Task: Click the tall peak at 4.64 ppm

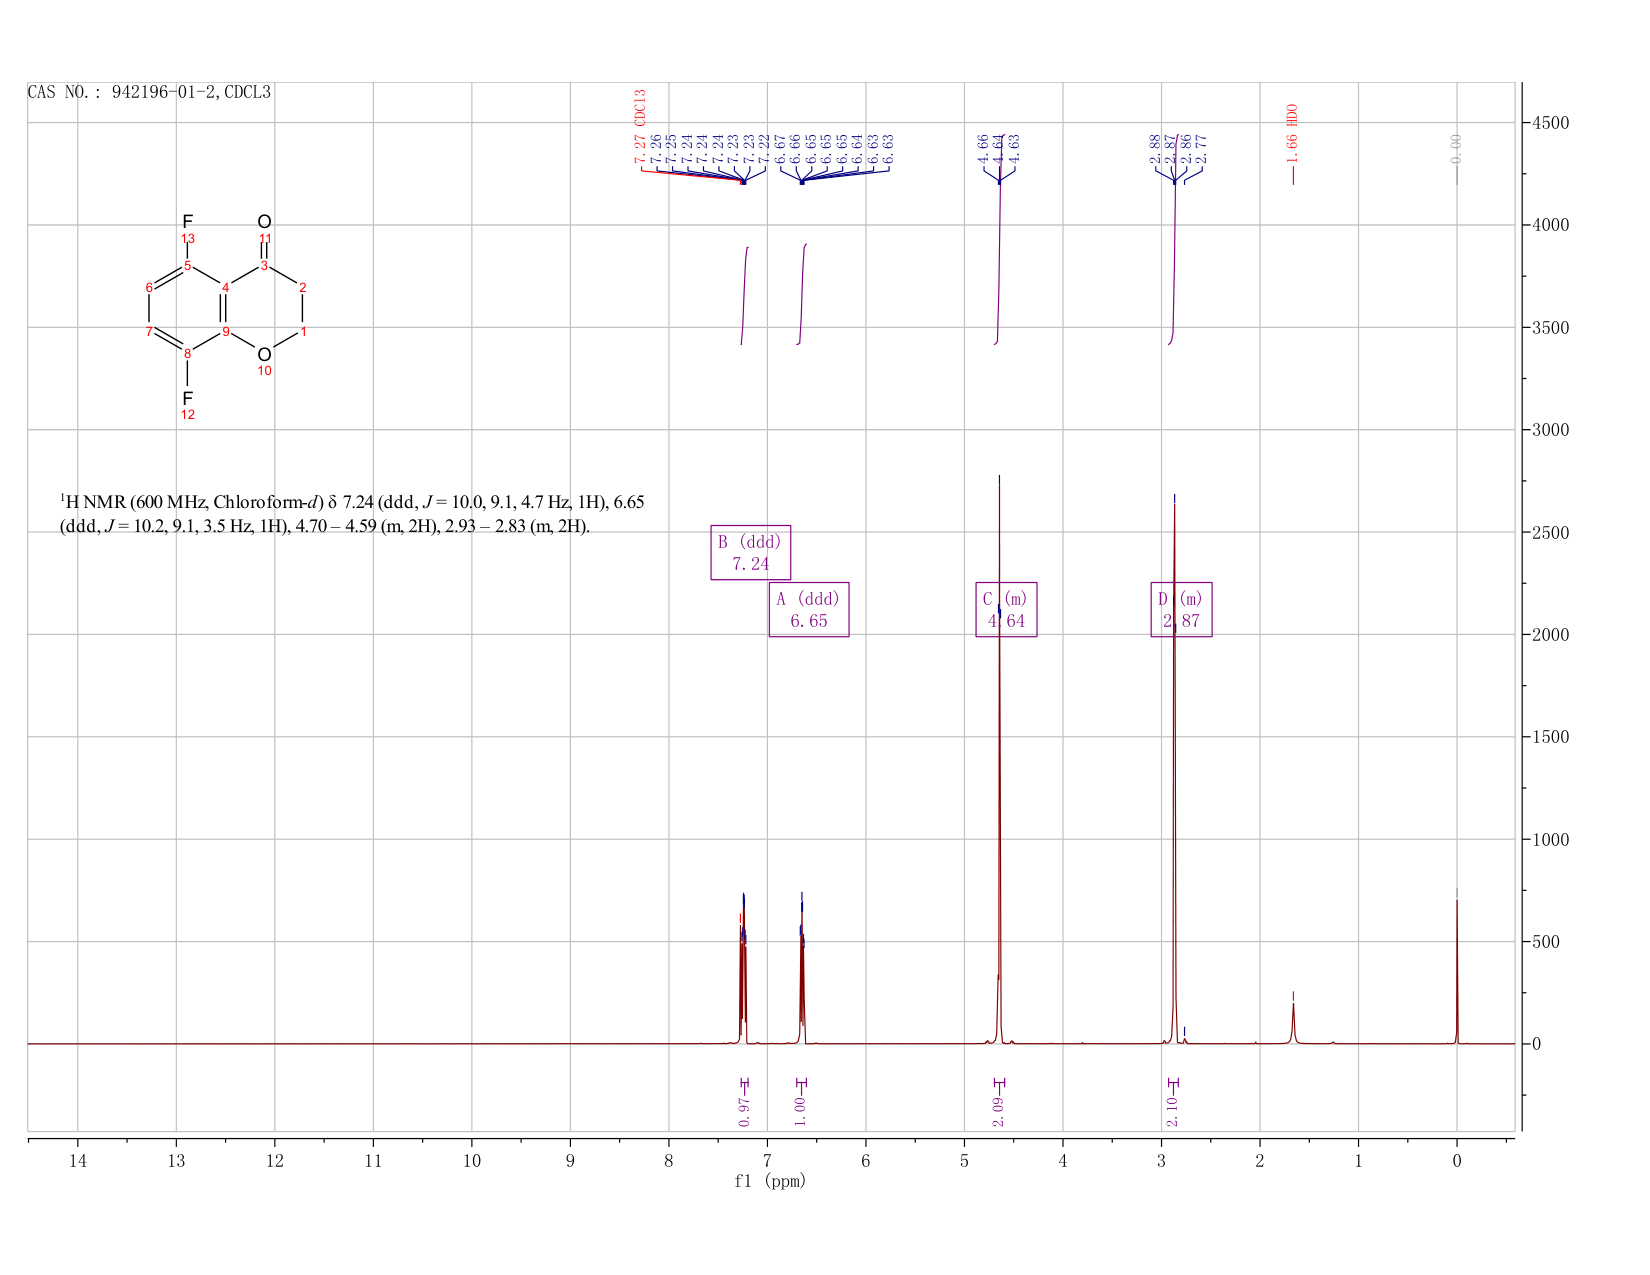Action: (999, 760)
